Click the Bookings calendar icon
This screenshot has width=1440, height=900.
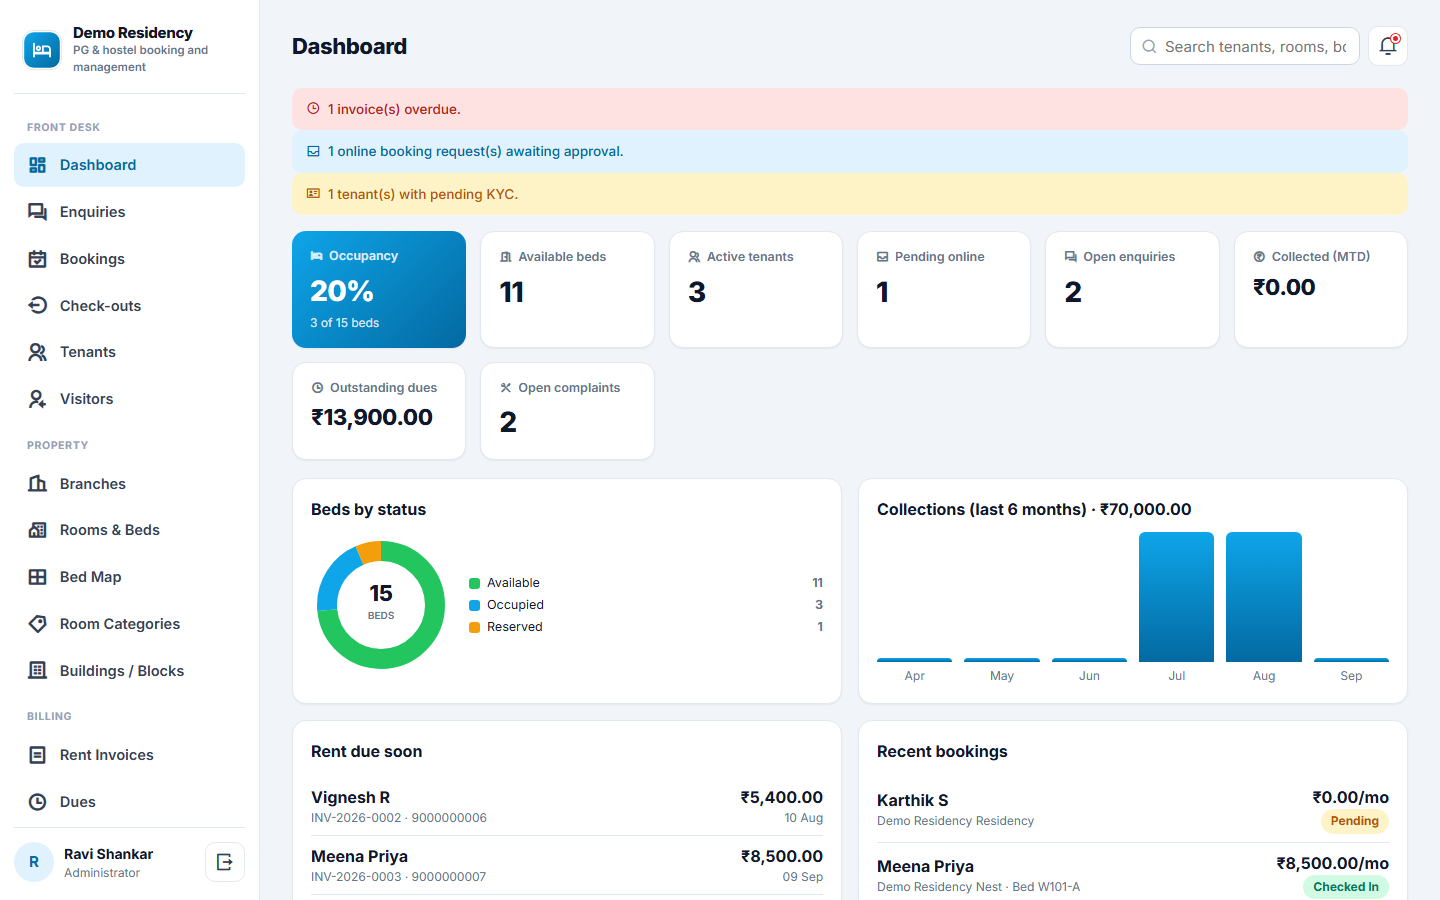(38, 259)
